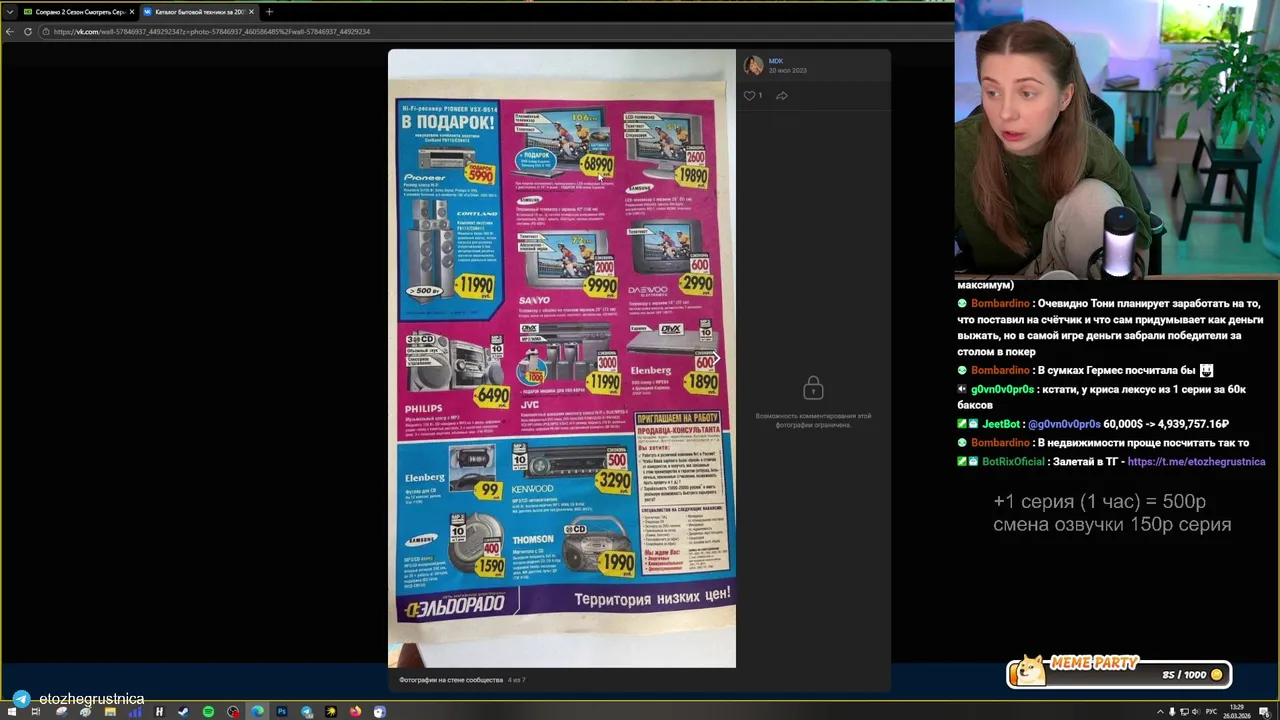Click username BotRixOficial in chat

1013,462
